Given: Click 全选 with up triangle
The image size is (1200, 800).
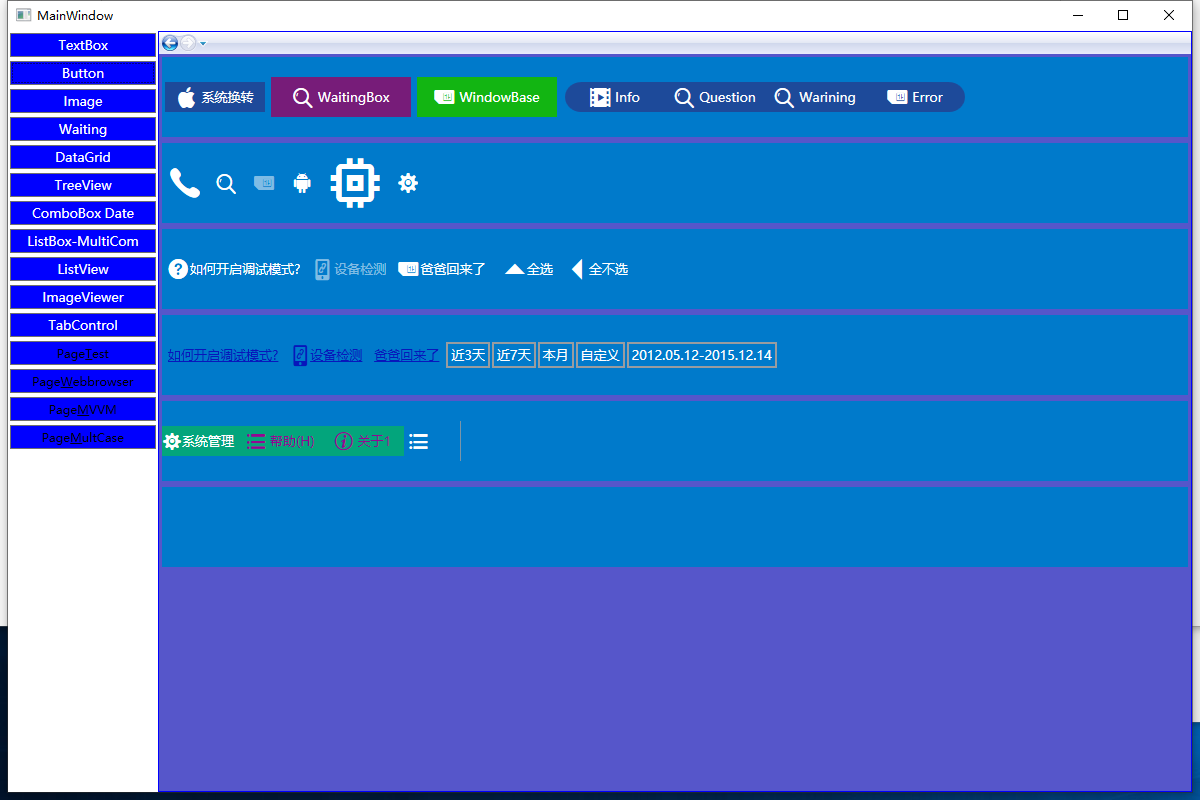Looking at the screenshot, I should [529, 269].
